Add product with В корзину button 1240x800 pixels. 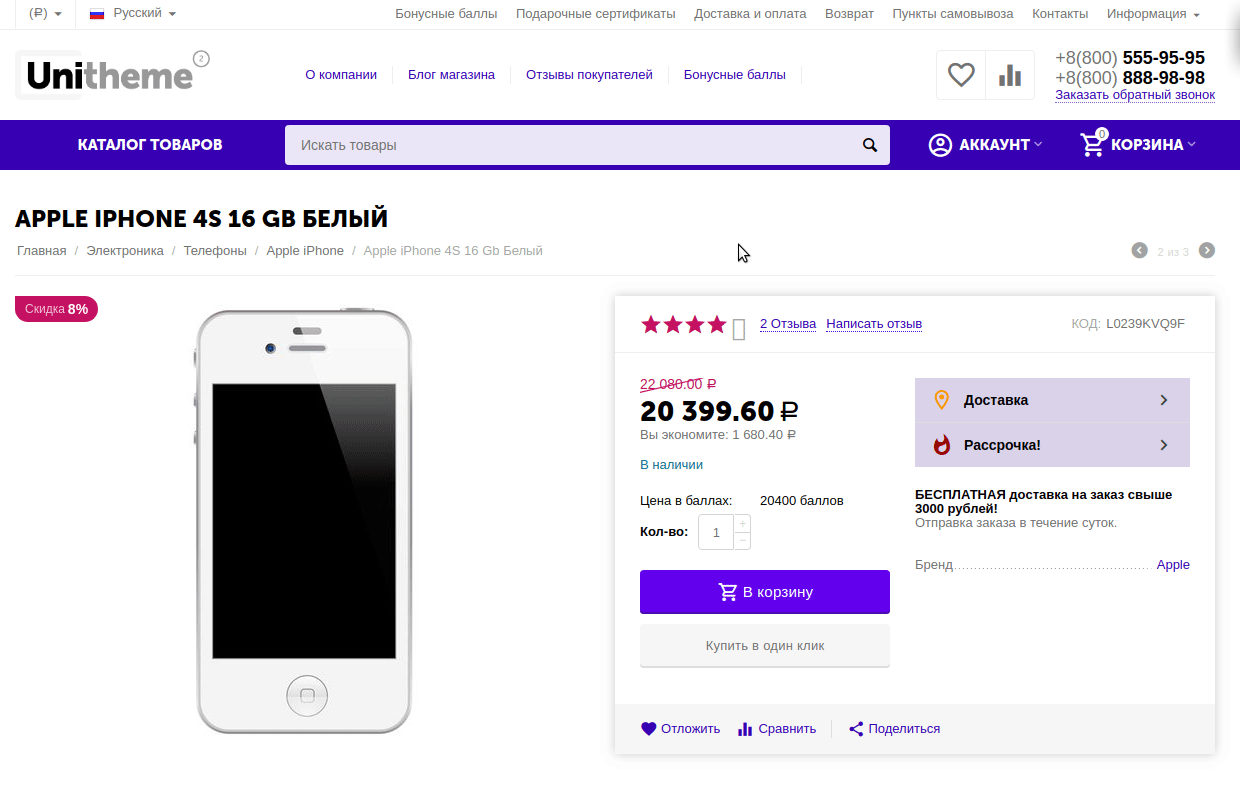765,592
